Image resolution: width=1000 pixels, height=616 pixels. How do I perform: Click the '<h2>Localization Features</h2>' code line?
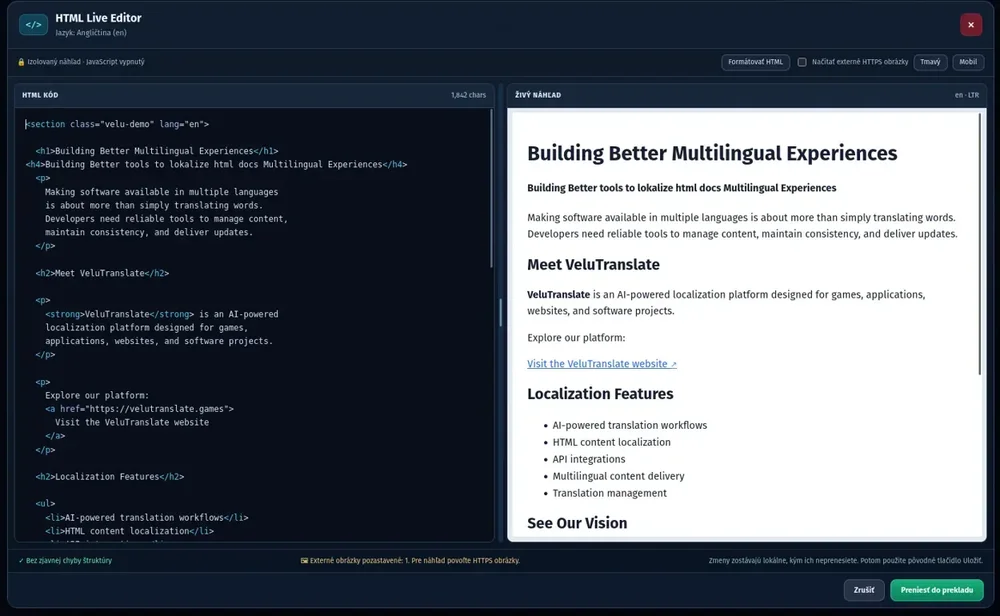(x=110, y=476)
